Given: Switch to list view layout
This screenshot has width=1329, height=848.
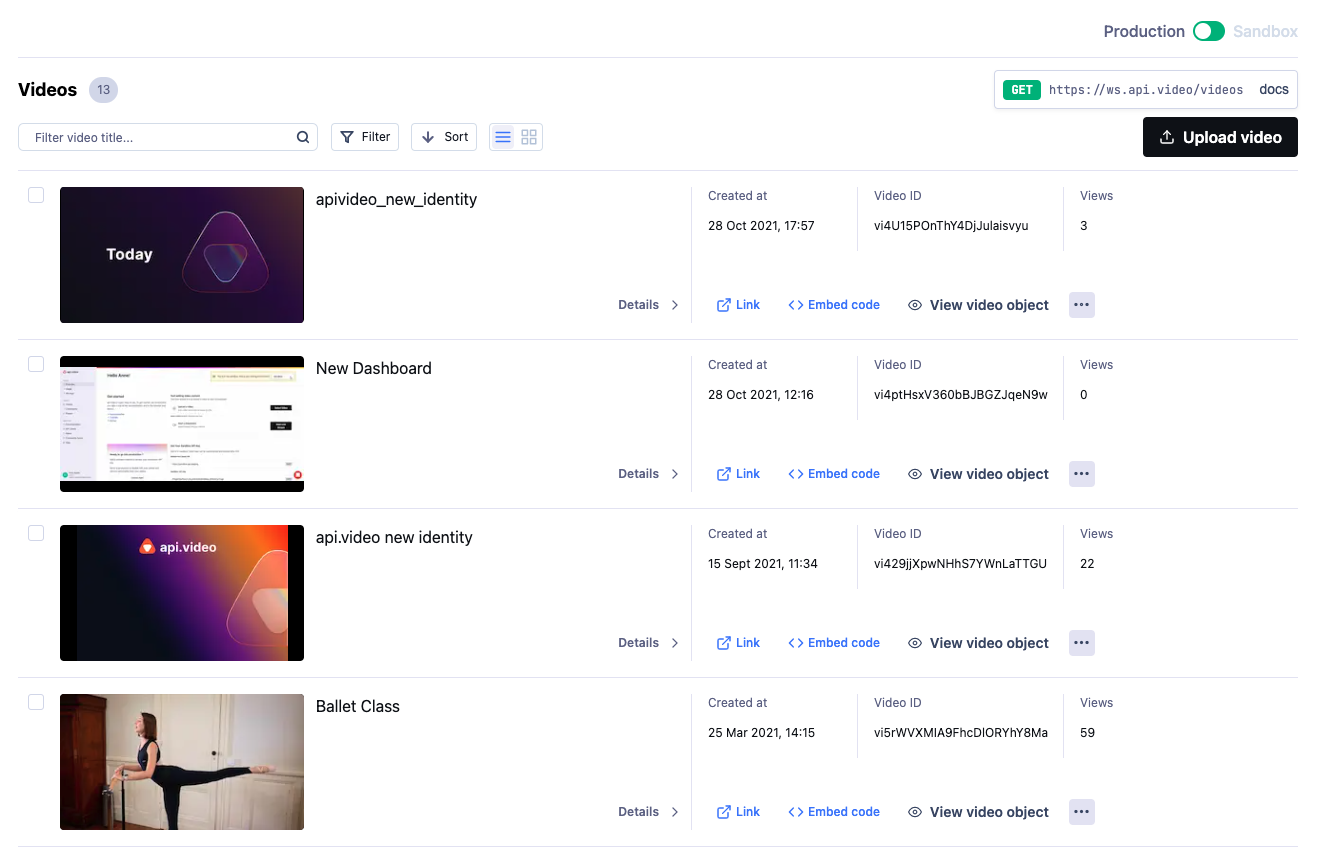Looking at the screenshot, I should tap(503, 137).
